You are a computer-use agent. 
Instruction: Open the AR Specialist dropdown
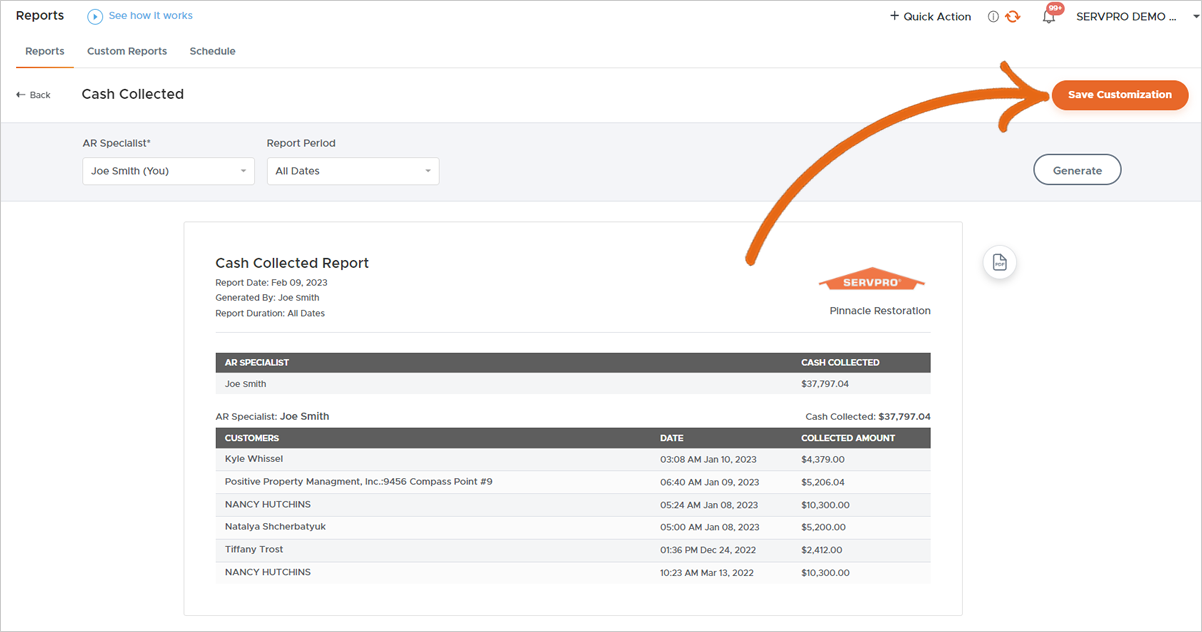[168, 171]
